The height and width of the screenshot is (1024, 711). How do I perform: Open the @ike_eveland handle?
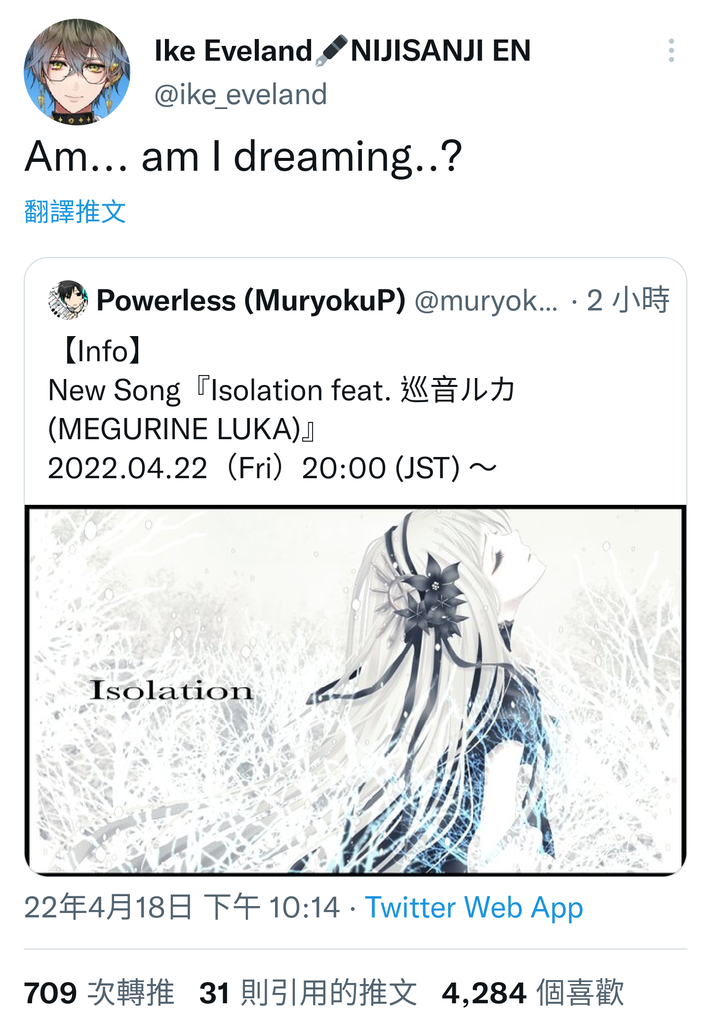(x=241, y=95)
